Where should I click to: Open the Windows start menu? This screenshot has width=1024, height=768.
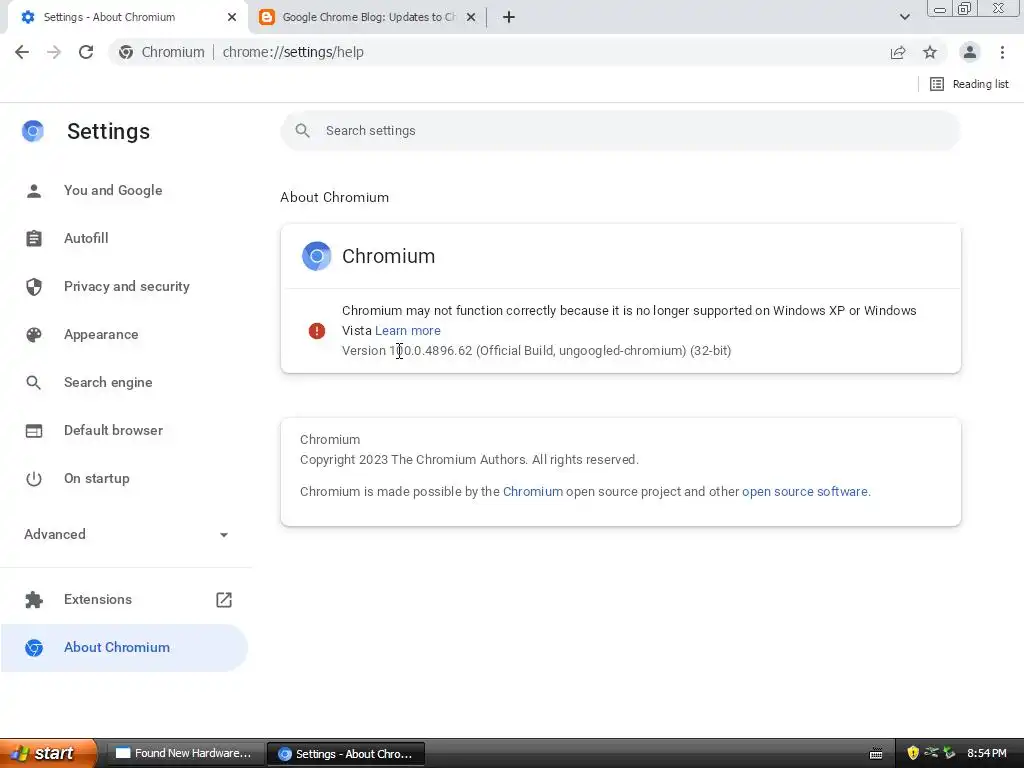[x=49, y=754]
